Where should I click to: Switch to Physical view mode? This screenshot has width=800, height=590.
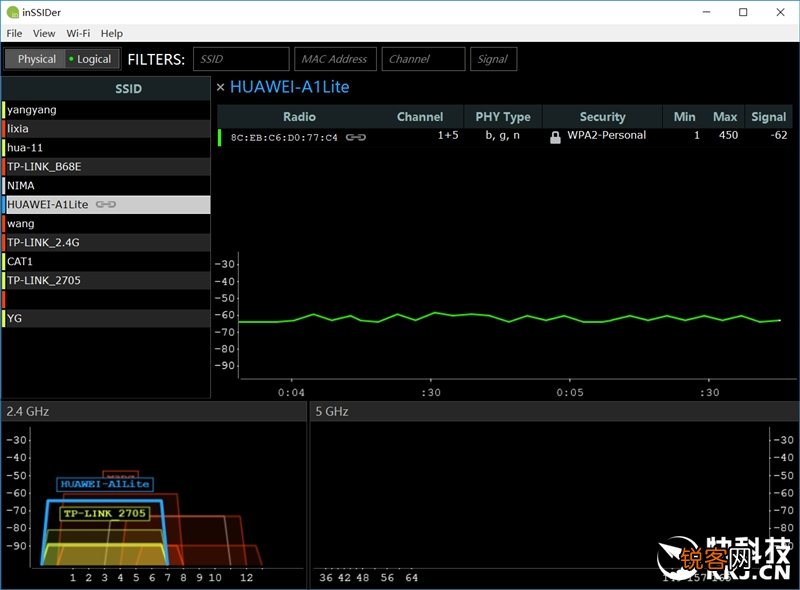(35, 59)
